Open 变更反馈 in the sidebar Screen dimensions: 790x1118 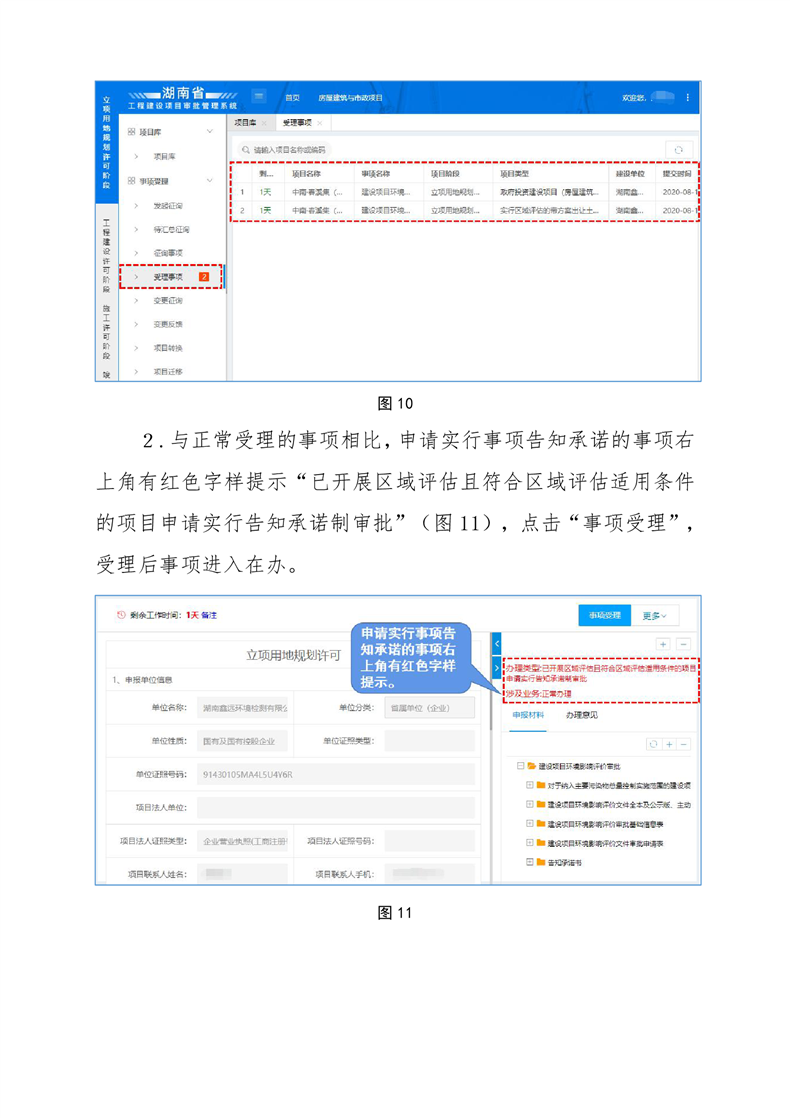168,324
